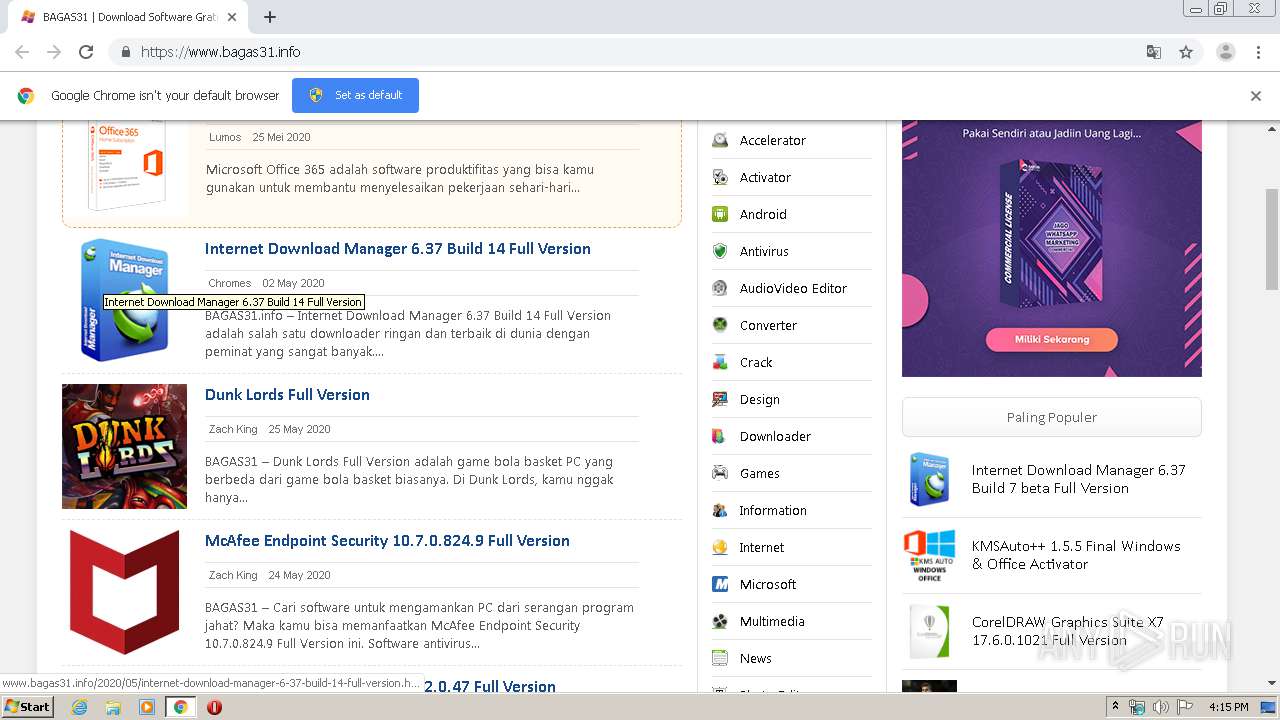1280x720 pixels.
Task: Click the Antivirus shield icon
Action: point(720,252)
